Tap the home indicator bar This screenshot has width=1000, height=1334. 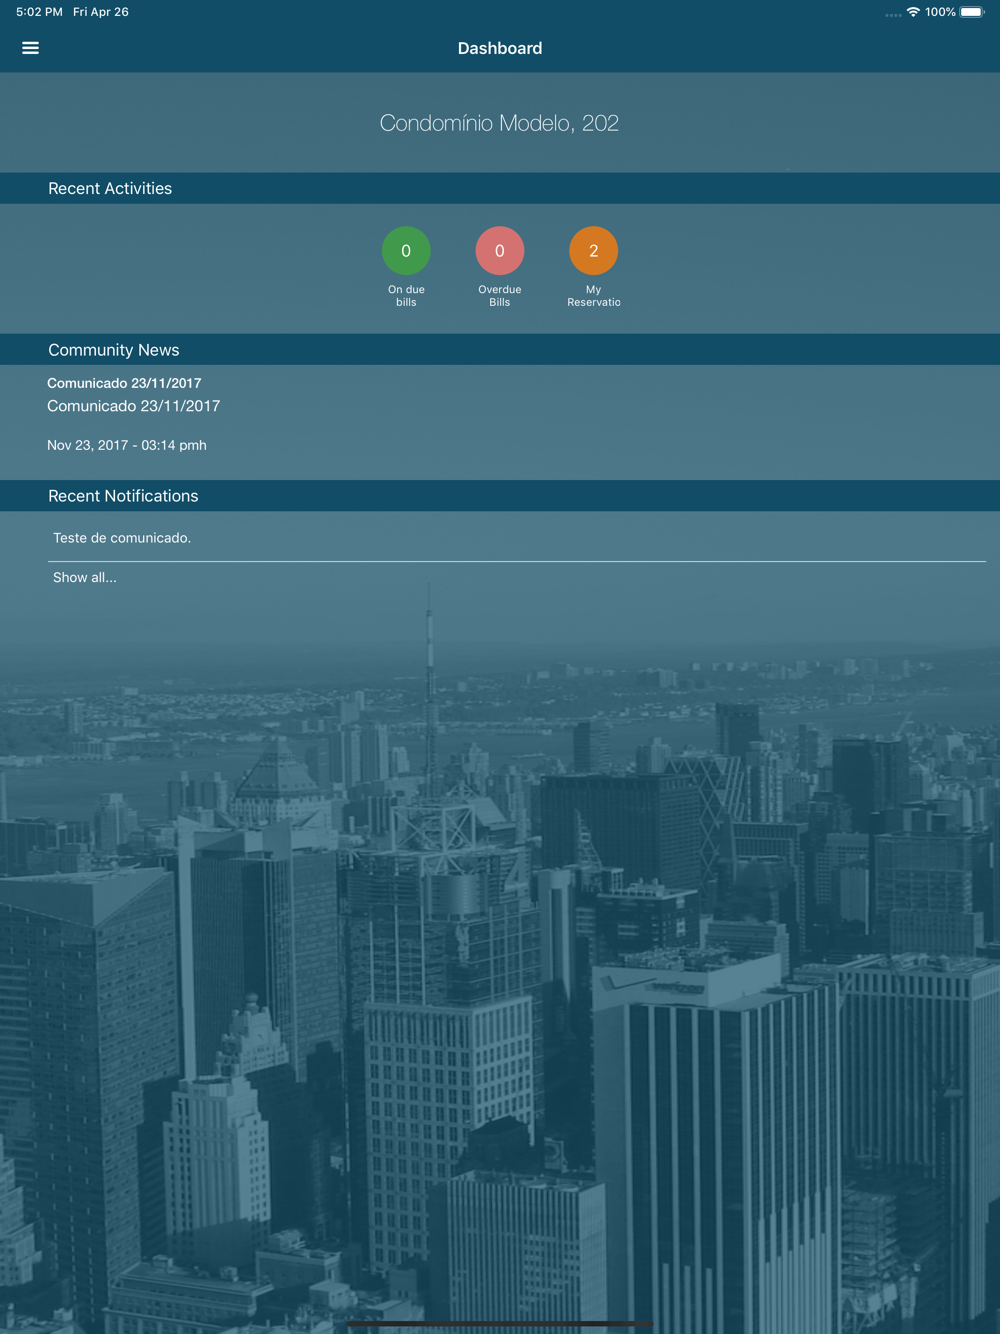tap(500, 1324)
